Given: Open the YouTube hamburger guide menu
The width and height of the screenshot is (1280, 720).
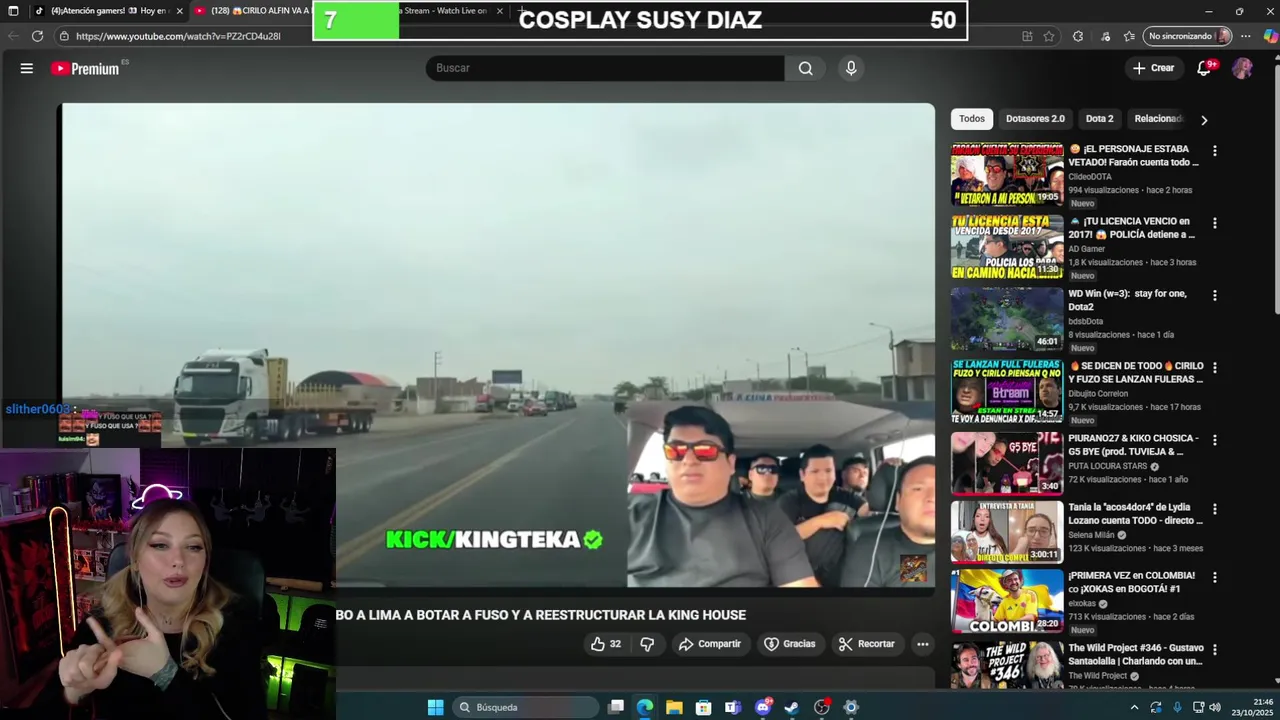Looking at the screenshot, I should (x=27, y=68).
